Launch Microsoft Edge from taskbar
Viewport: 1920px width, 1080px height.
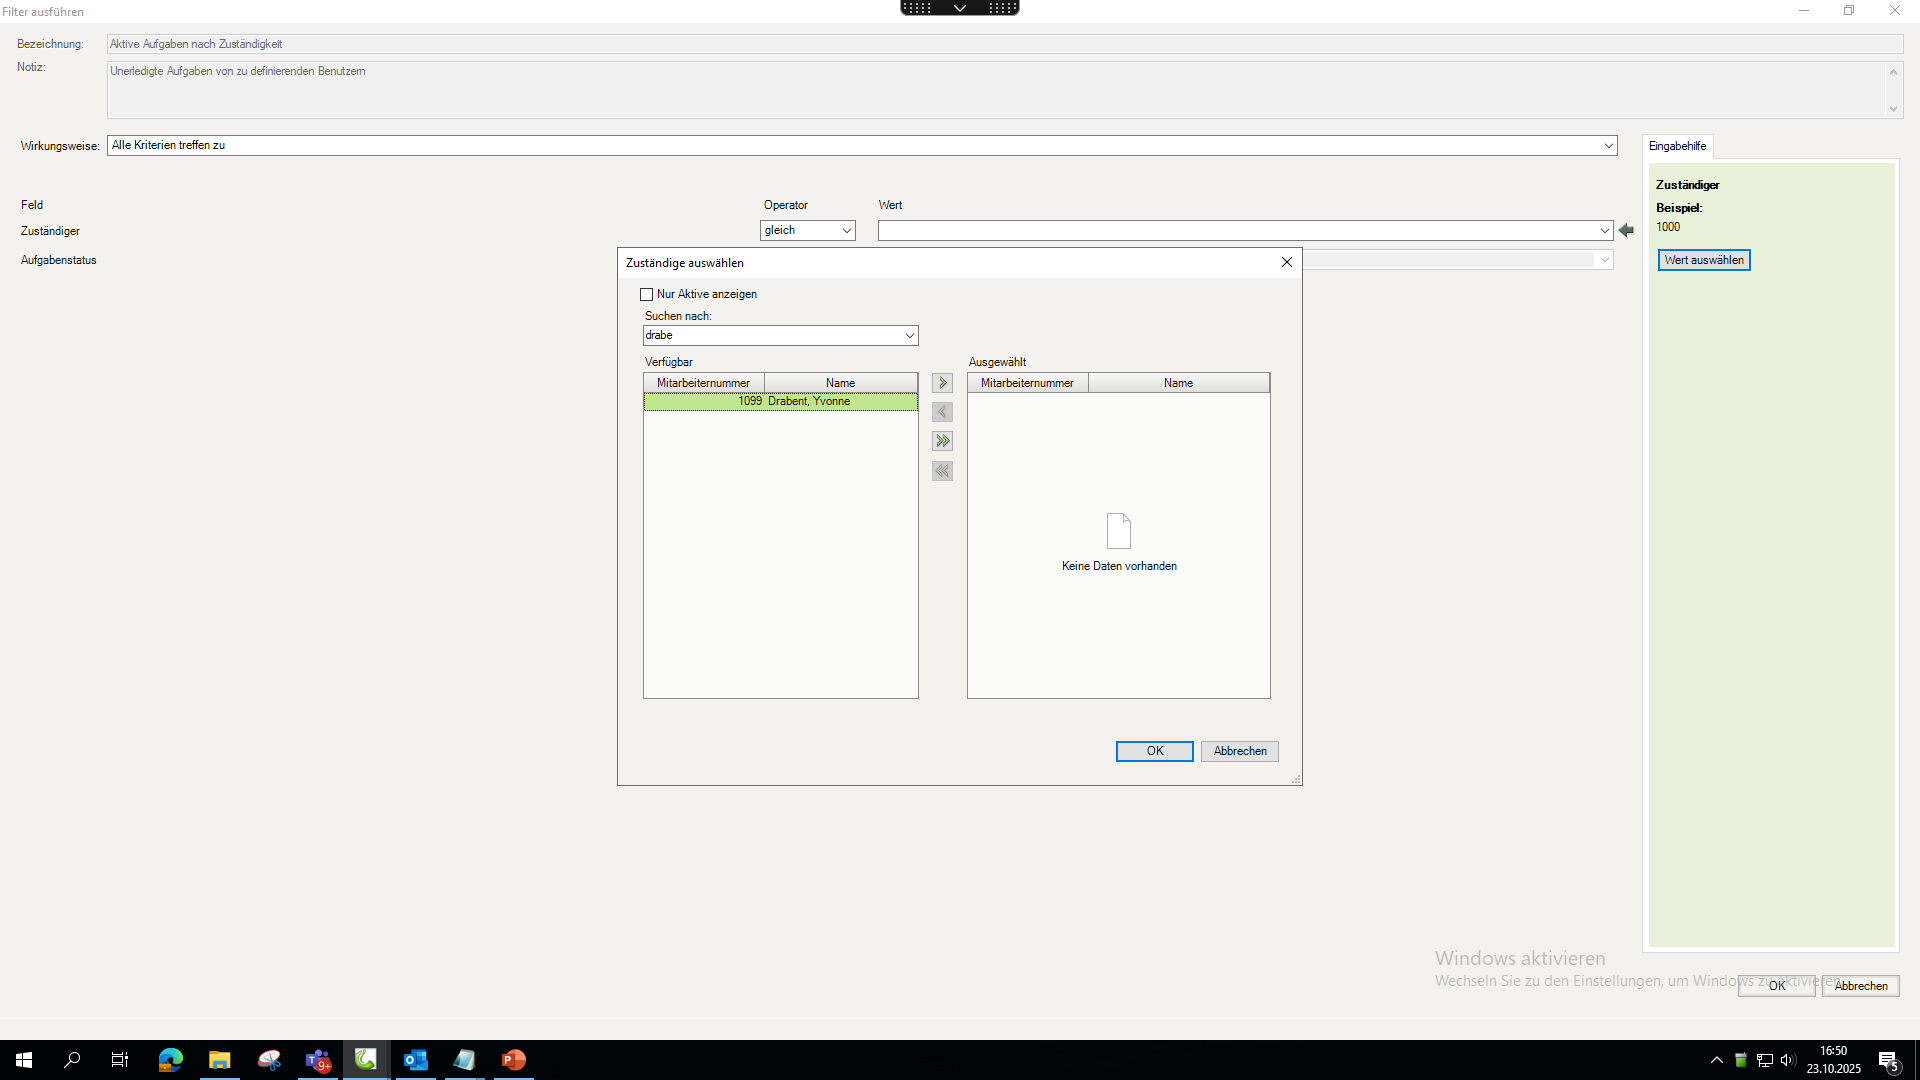170,1060
